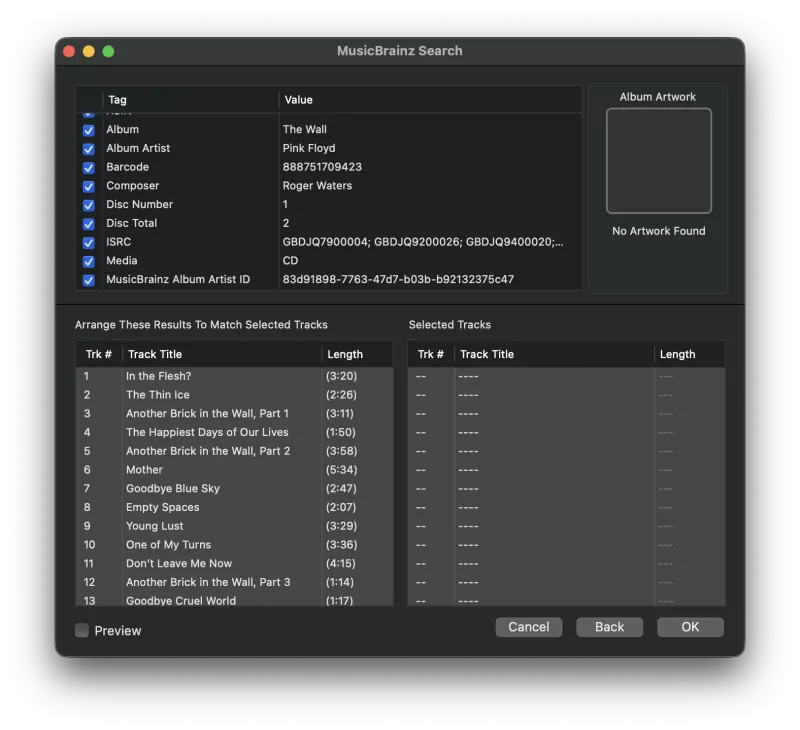Click Selected Tracks Track Title header
The image size is (800, 730).
[x=554, y=354]
